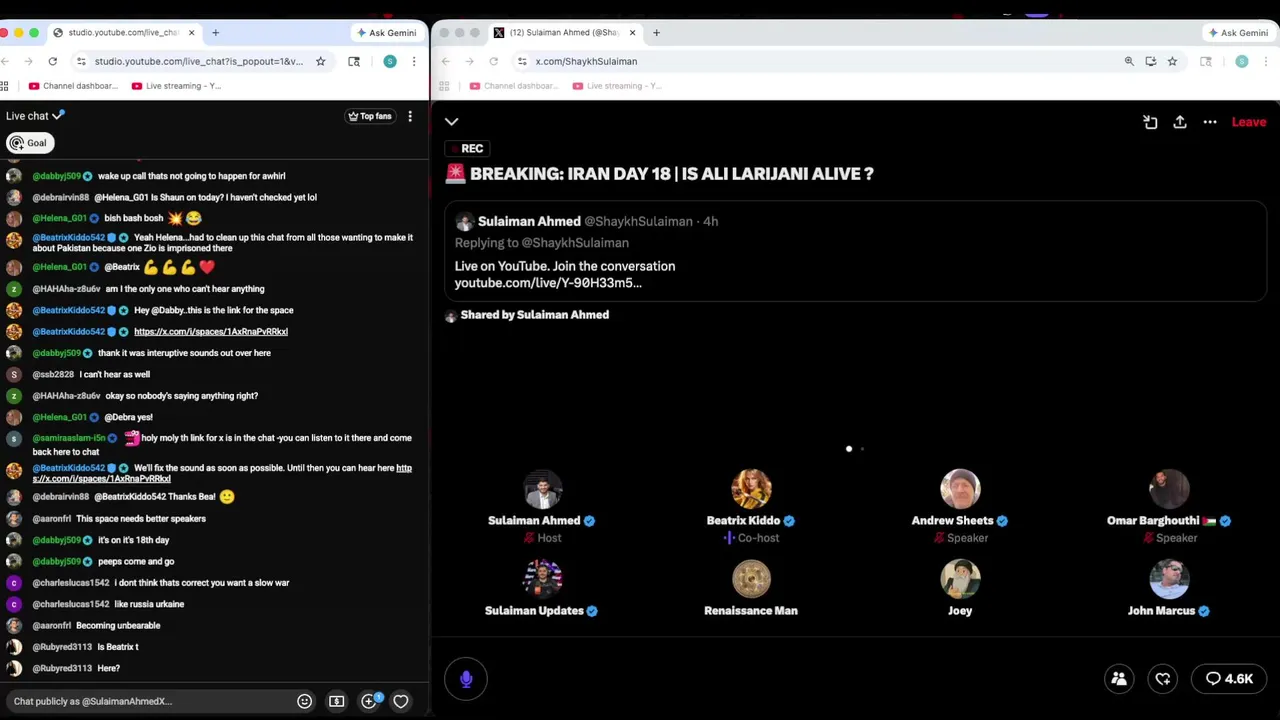Open the 4.6K comments in Space
Screen dimensions: 1280x720
[x=1229, y=679]
